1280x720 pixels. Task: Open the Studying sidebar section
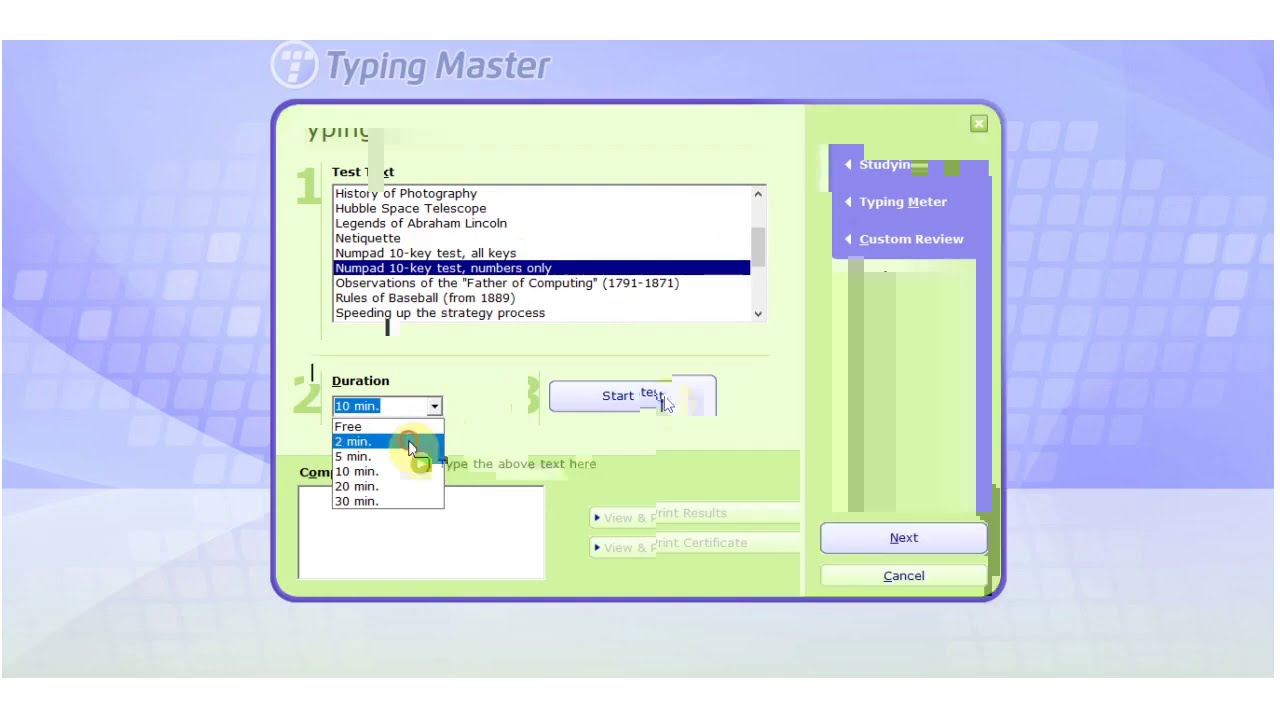click(x=885, y=164)
